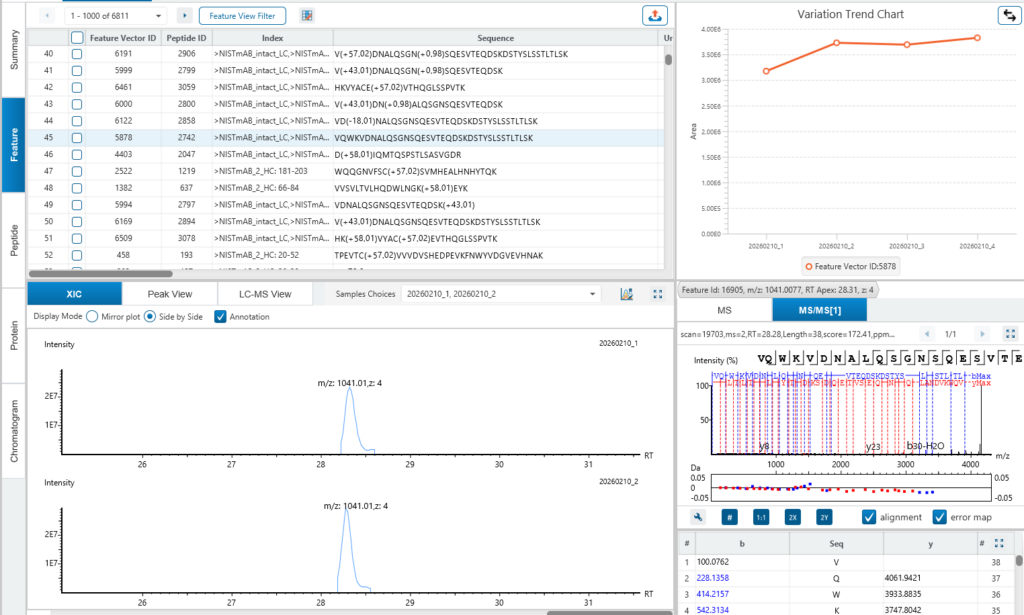Open the column settings grid icon
1024x615 pixels.
point(307,16)
